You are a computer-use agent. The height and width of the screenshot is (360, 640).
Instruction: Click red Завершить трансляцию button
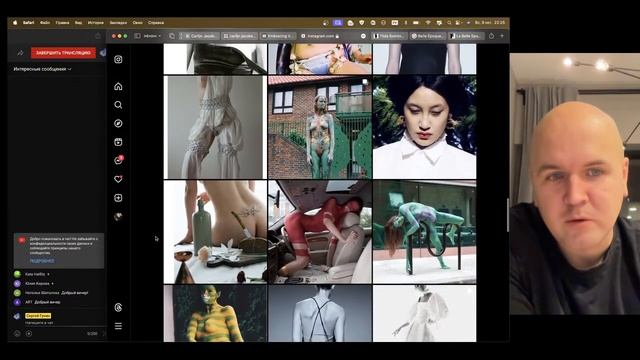tap(63, 53)
